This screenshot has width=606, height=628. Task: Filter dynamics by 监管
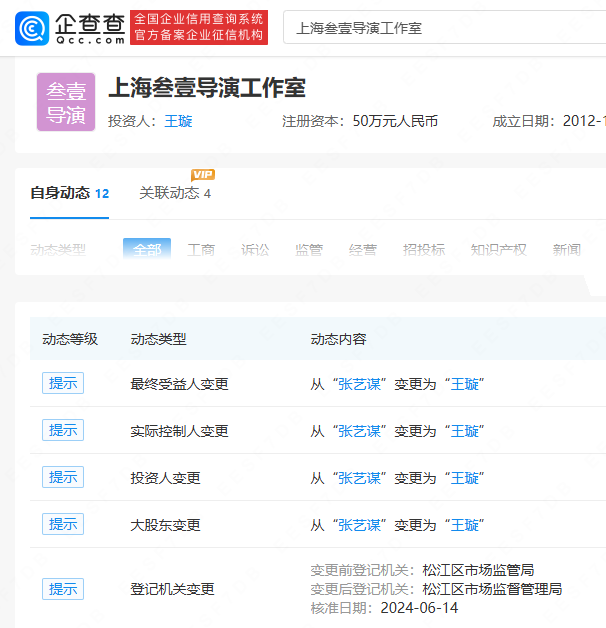click(x=309, y=250)
